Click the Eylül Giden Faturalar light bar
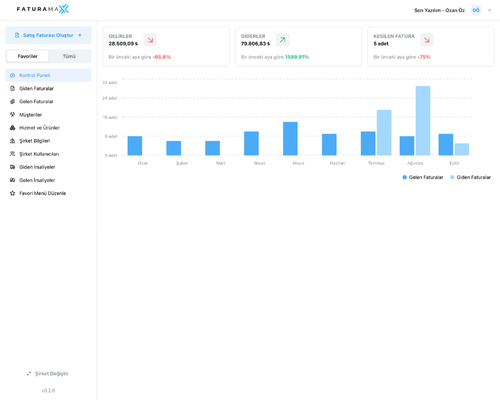 click(x=462, y=149)
